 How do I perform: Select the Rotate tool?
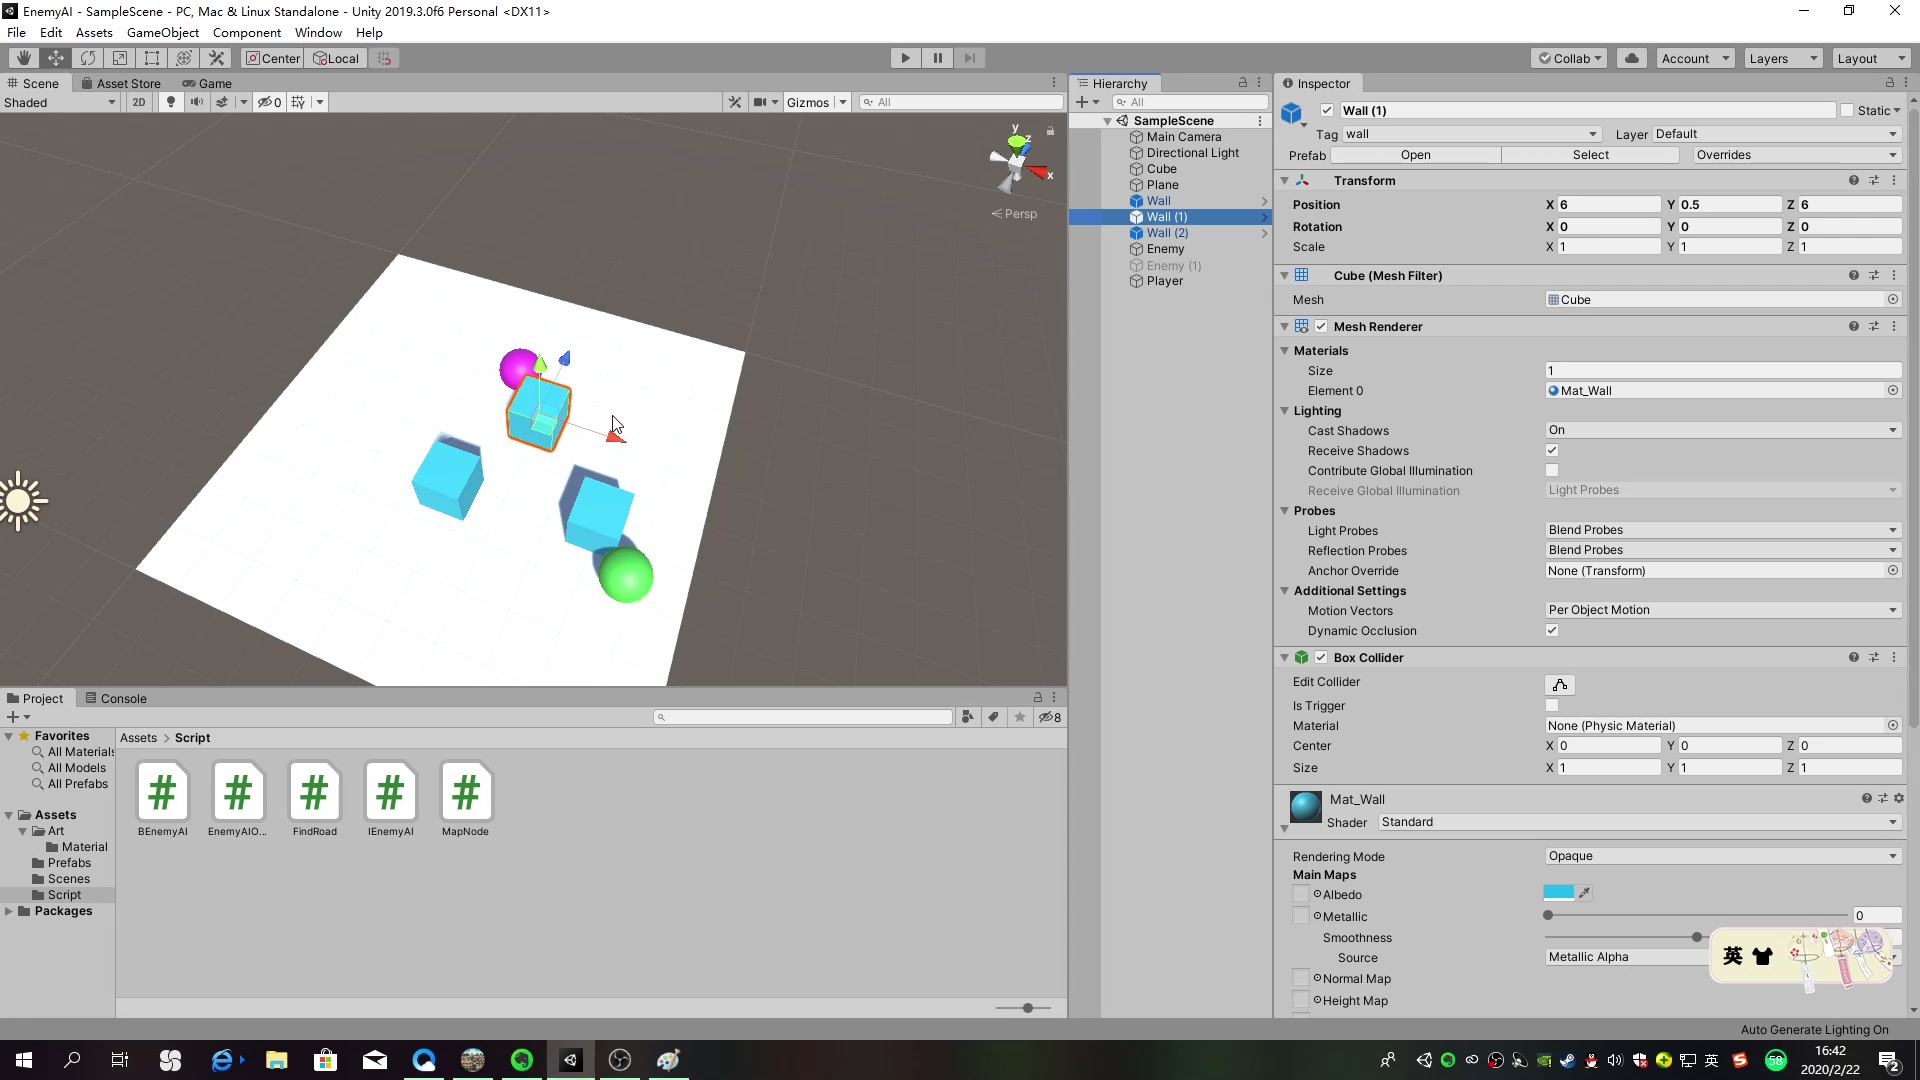click(x=88, y=58)
